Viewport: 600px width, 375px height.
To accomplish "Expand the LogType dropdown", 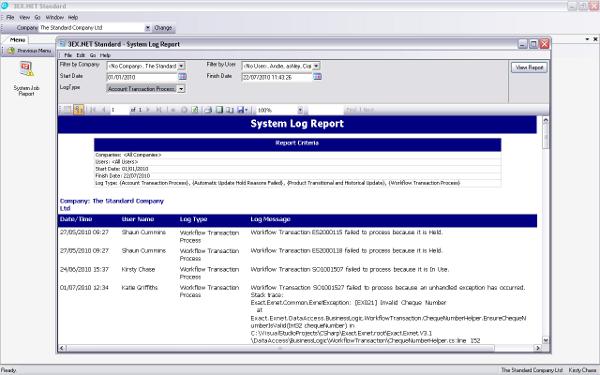I will pos(181,89).
